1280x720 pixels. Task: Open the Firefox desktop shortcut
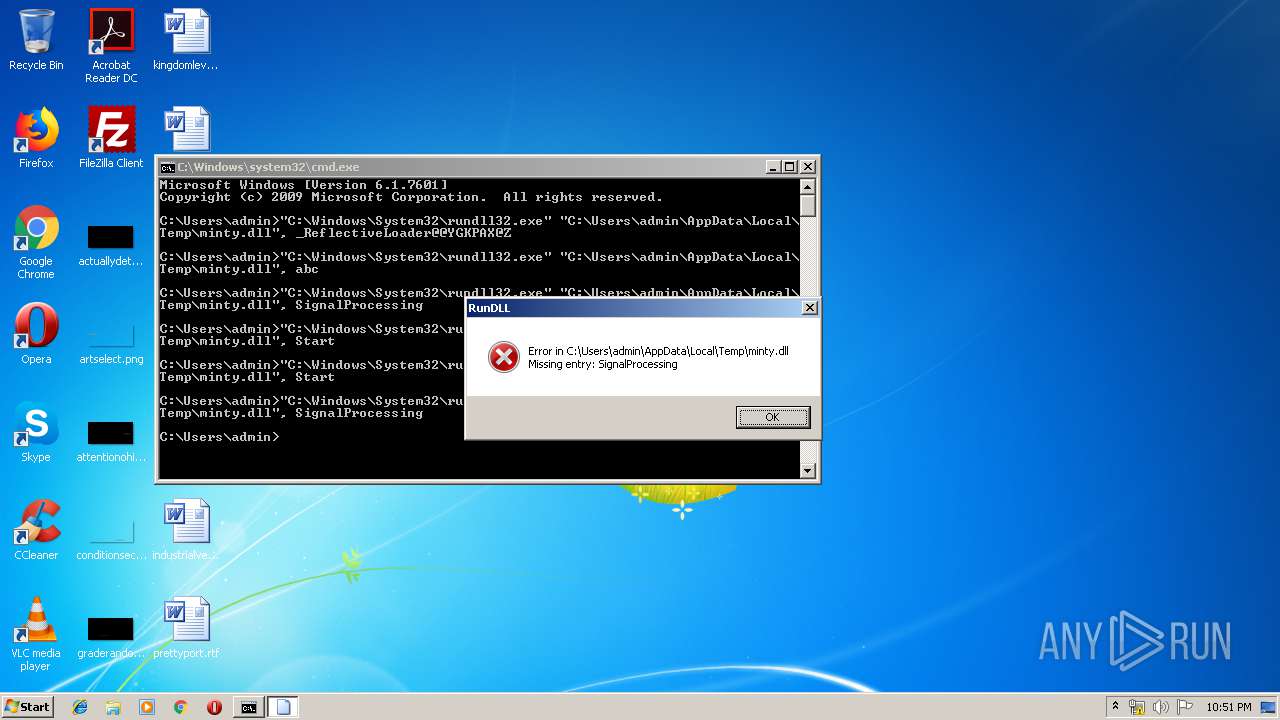(x=36, y=138)
